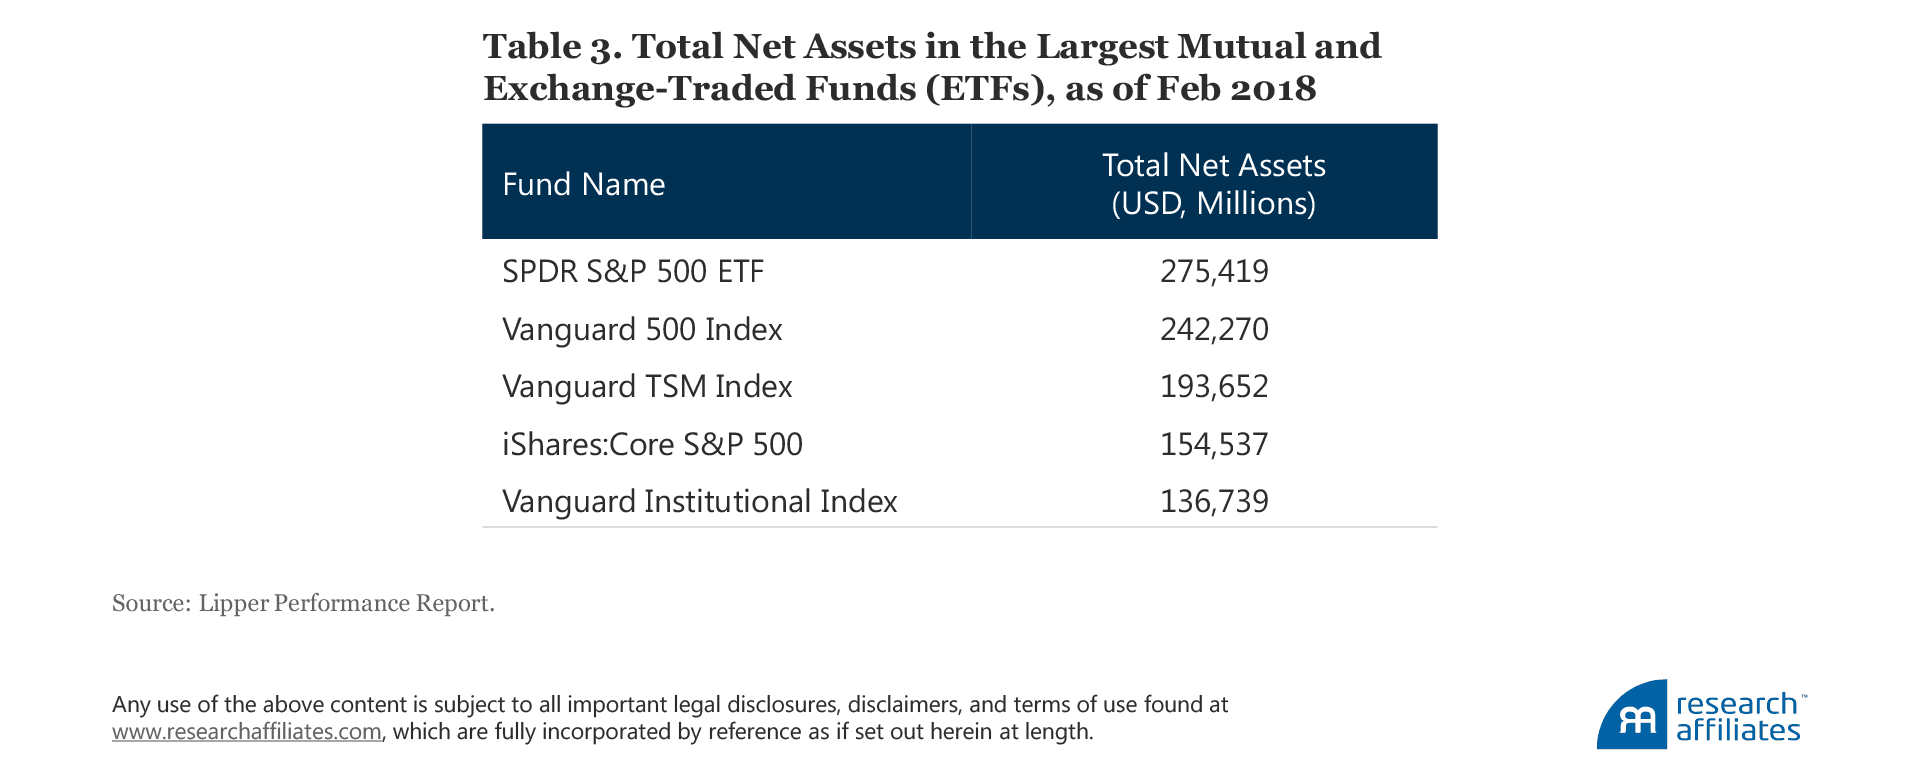Click the (USD, Millions) header subtitle

coord(1213,204)
